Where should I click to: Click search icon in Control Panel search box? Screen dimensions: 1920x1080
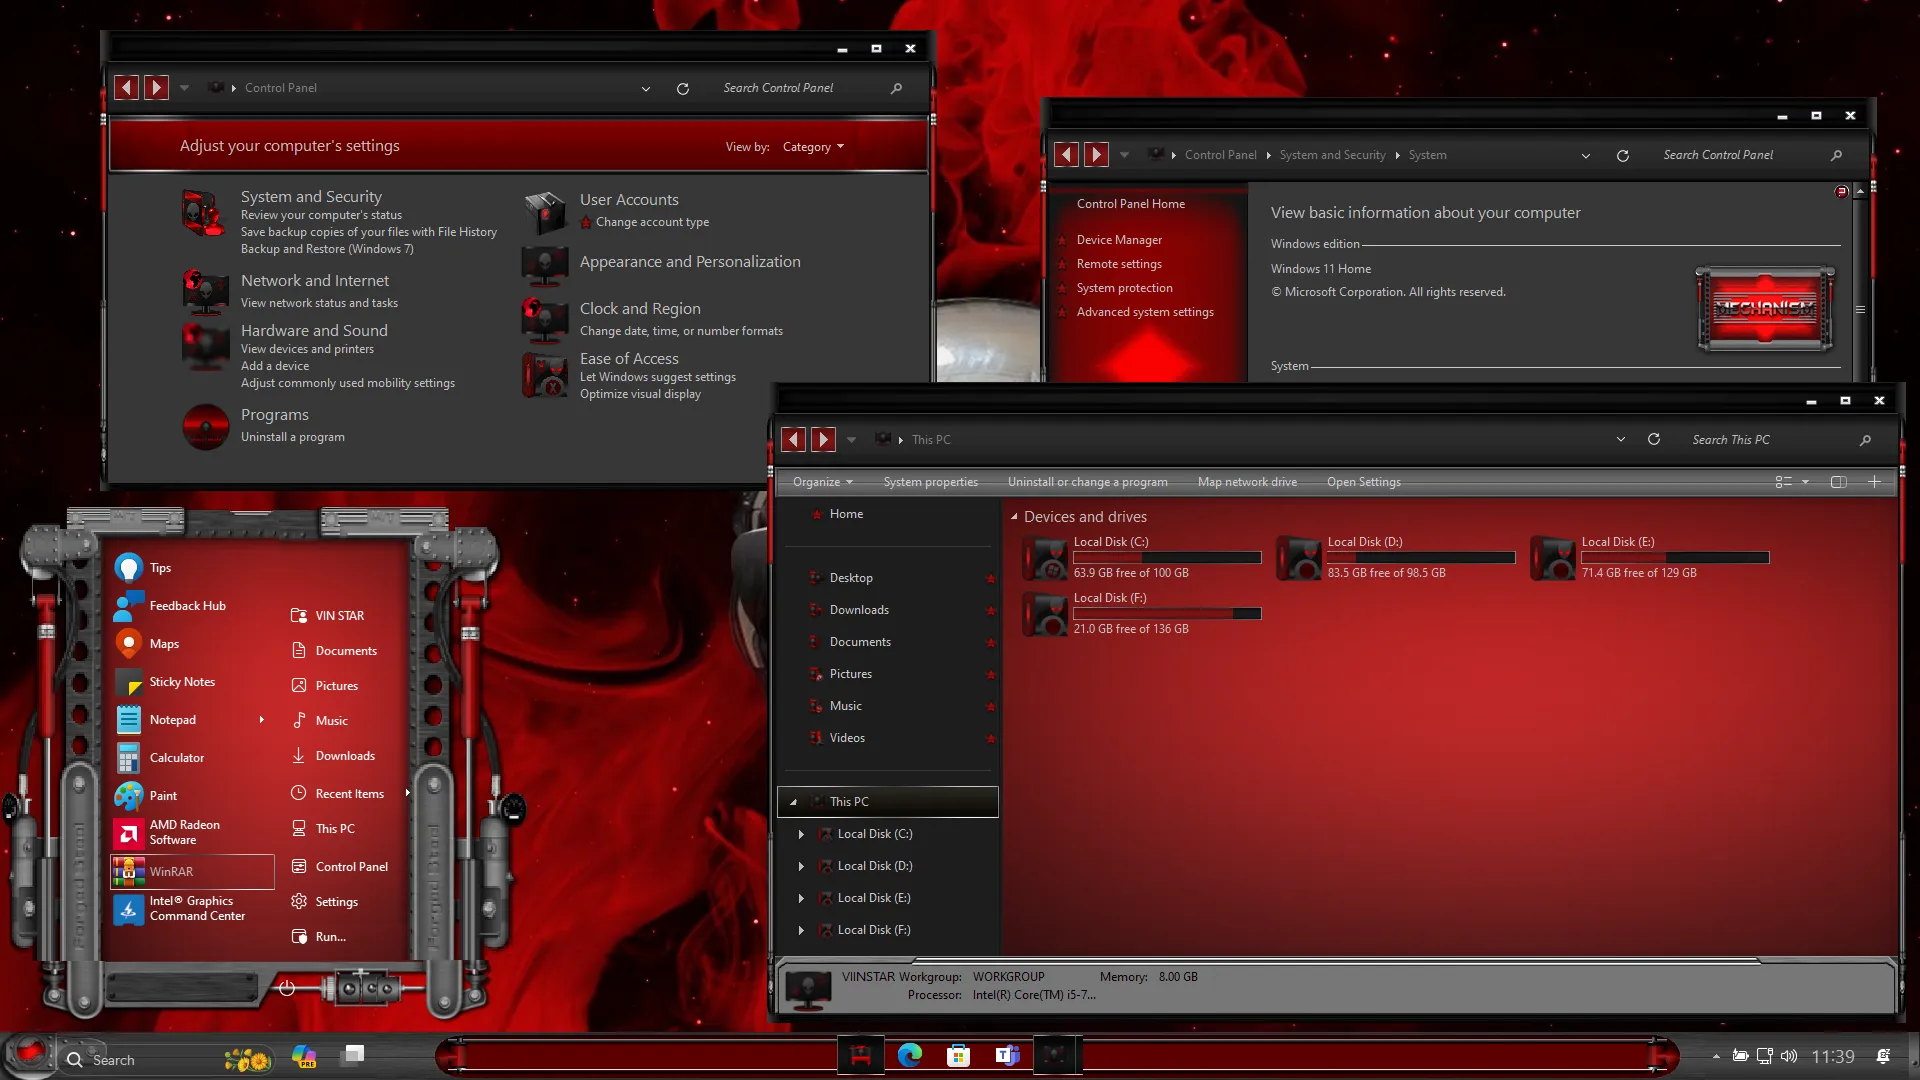[896, 88]
